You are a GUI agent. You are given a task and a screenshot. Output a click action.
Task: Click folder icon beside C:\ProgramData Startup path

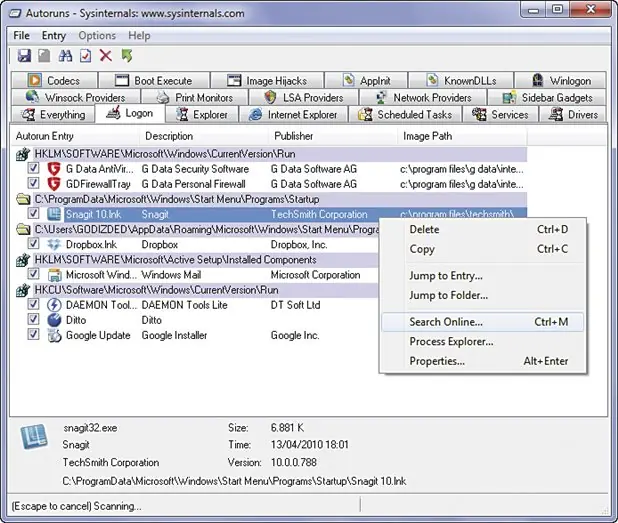pos(23,199)
